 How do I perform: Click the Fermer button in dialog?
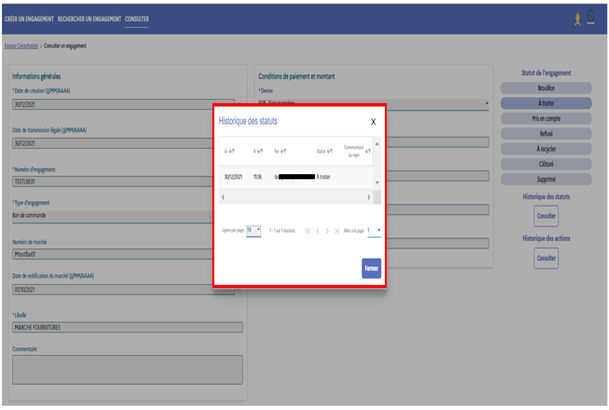(x=371, y=268)
